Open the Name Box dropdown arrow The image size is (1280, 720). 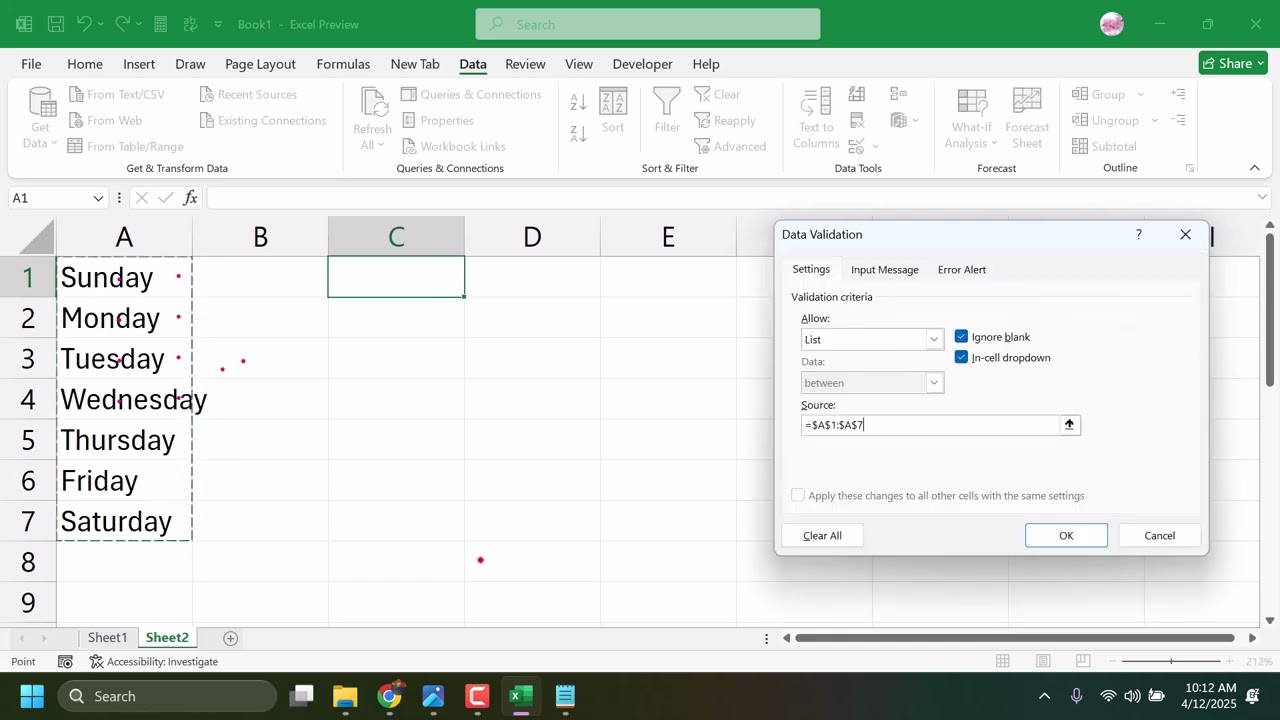click(98, 198)
